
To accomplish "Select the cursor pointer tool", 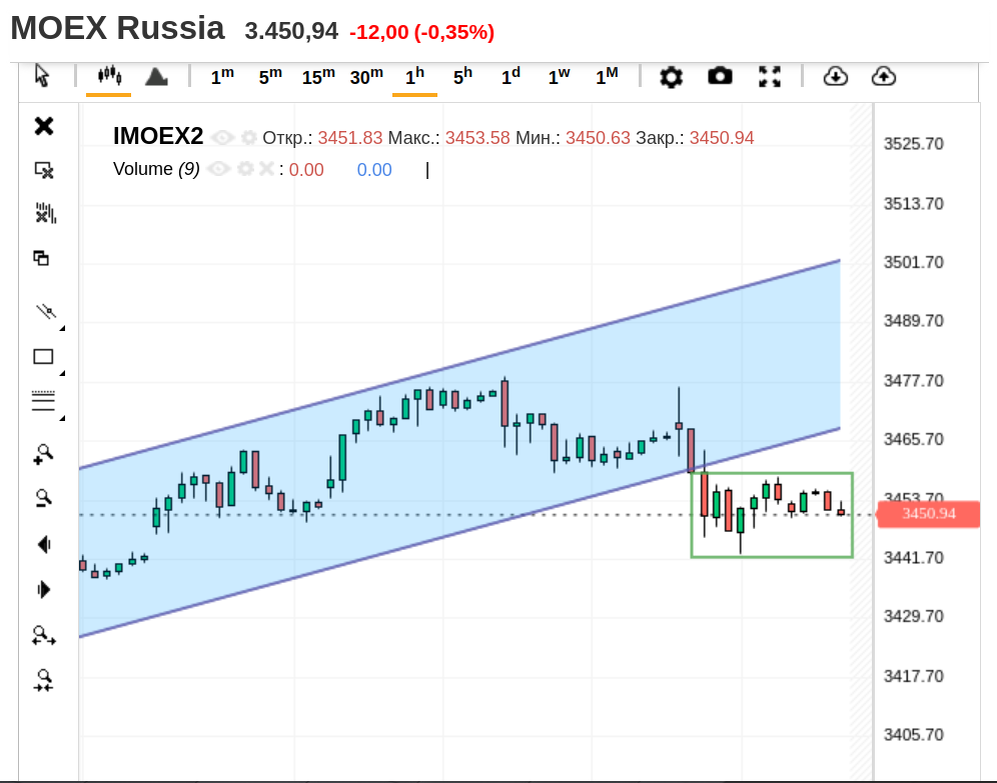I will pyautogui.click(x=43, y=76).
